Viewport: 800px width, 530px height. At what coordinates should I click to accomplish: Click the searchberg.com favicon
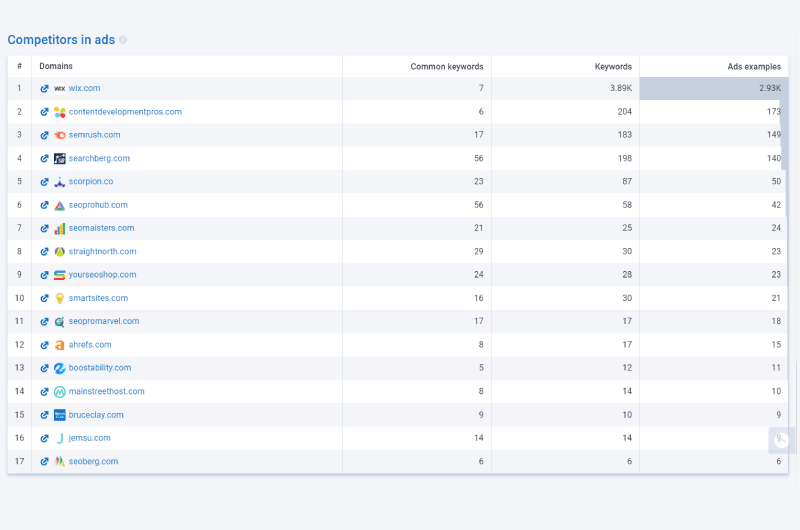pos(60,159)
